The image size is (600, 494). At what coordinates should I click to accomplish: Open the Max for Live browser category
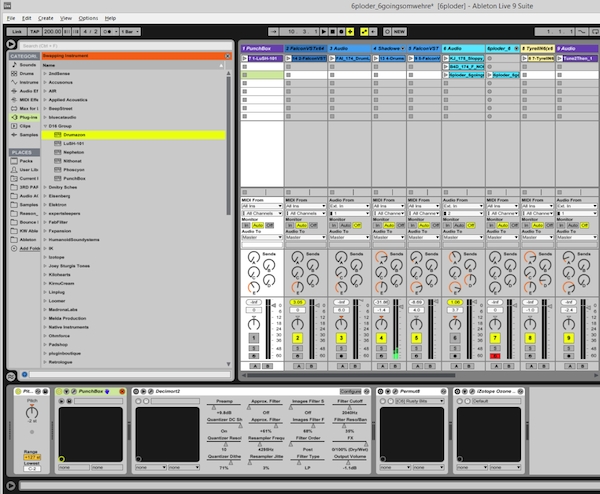tap(24, 109)
